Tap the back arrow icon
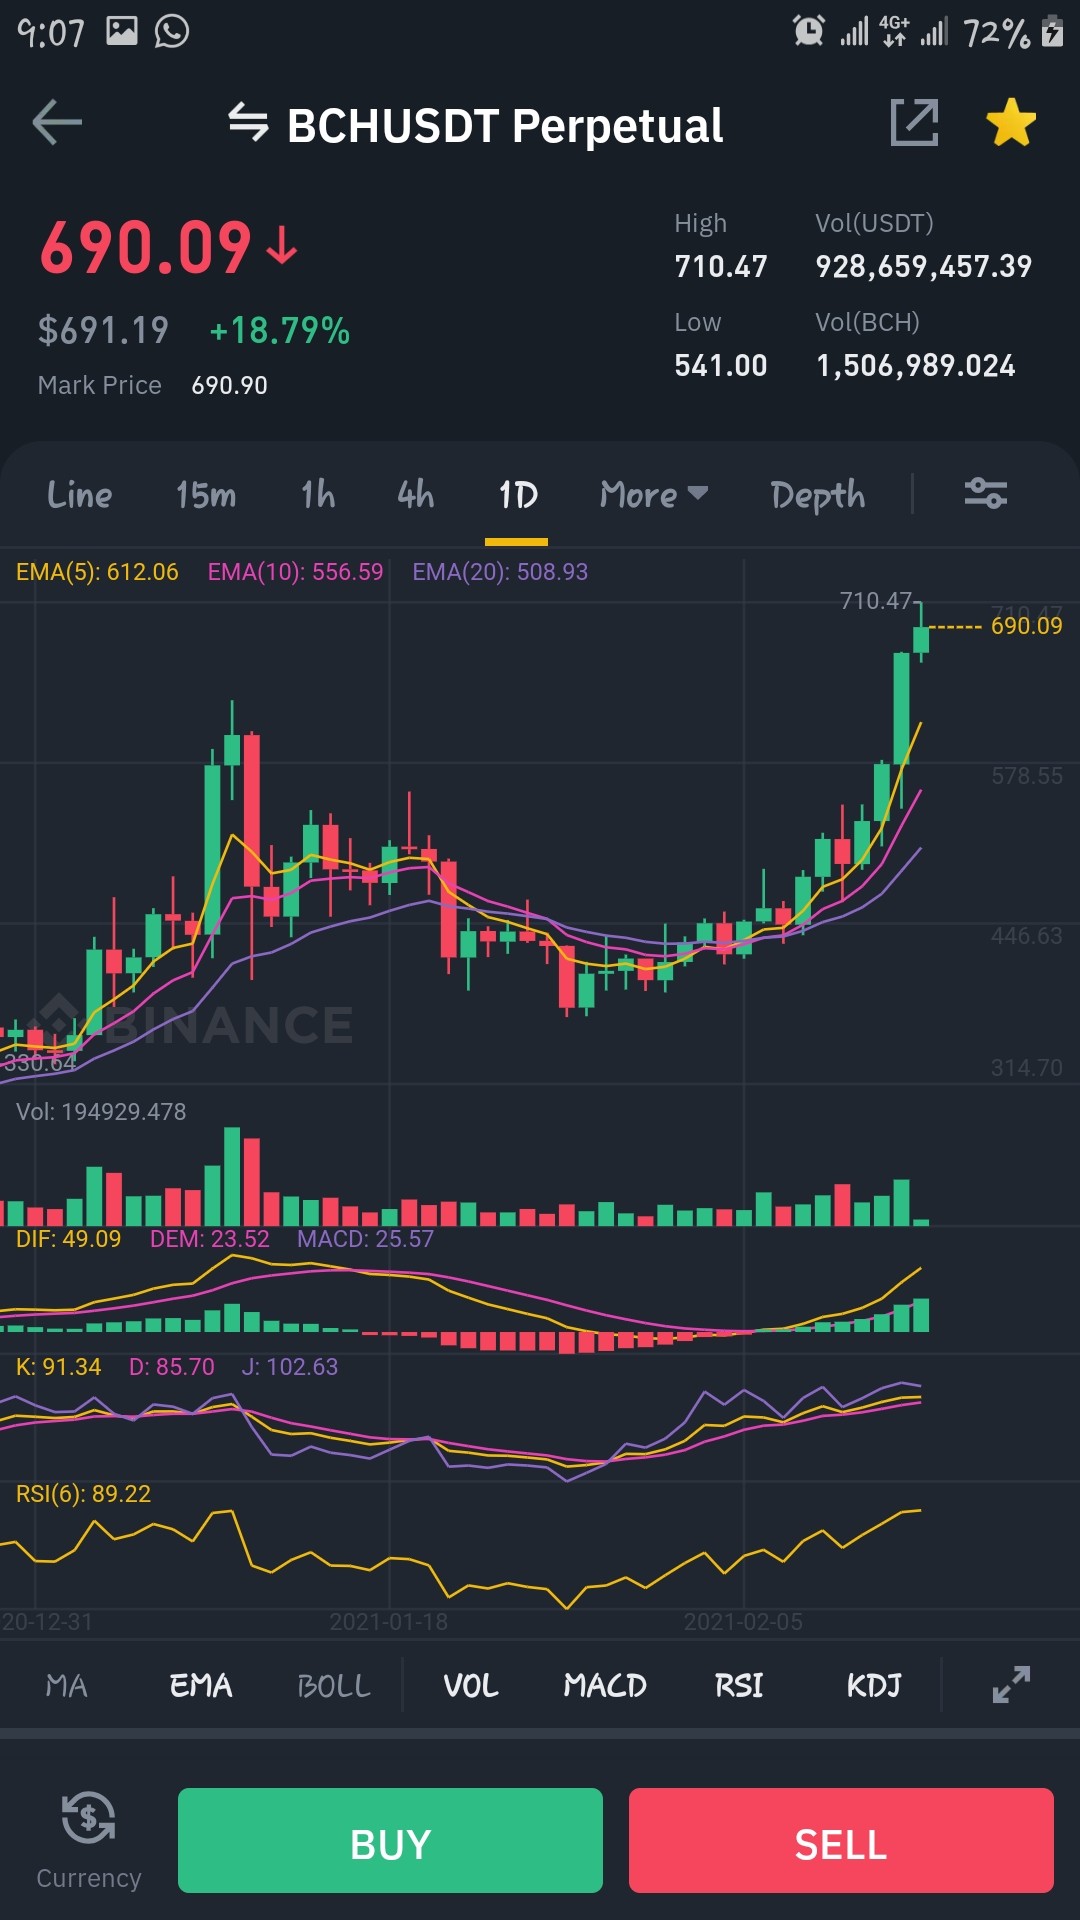 (57, 123)
